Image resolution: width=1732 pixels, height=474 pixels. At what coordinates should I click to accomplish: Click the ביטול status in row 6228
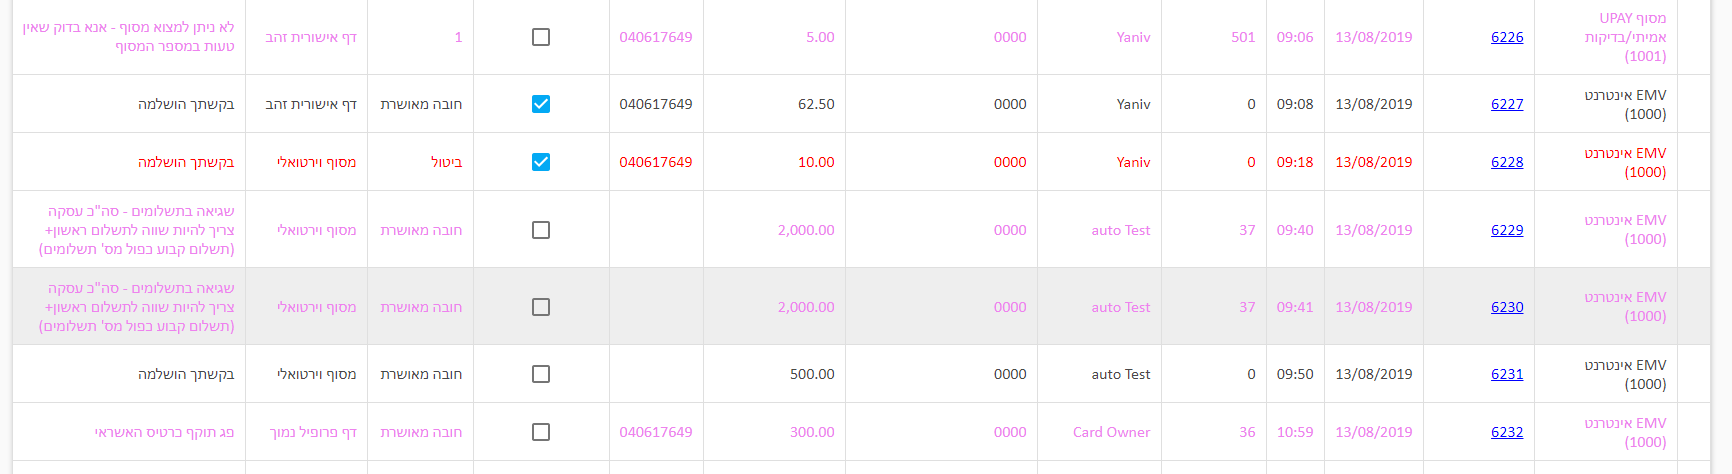pyautogui.click(x=446, y=162)
